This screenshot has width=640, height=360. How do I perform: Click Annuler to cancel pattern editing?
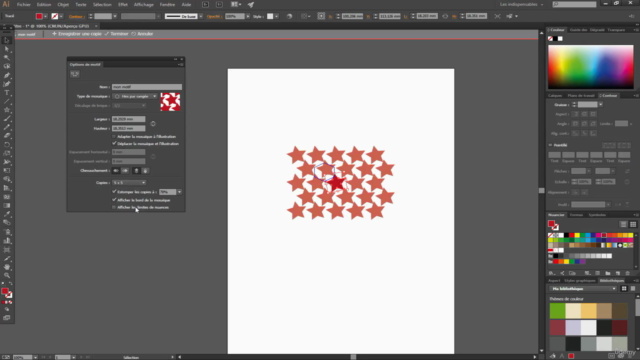[142, 34]
